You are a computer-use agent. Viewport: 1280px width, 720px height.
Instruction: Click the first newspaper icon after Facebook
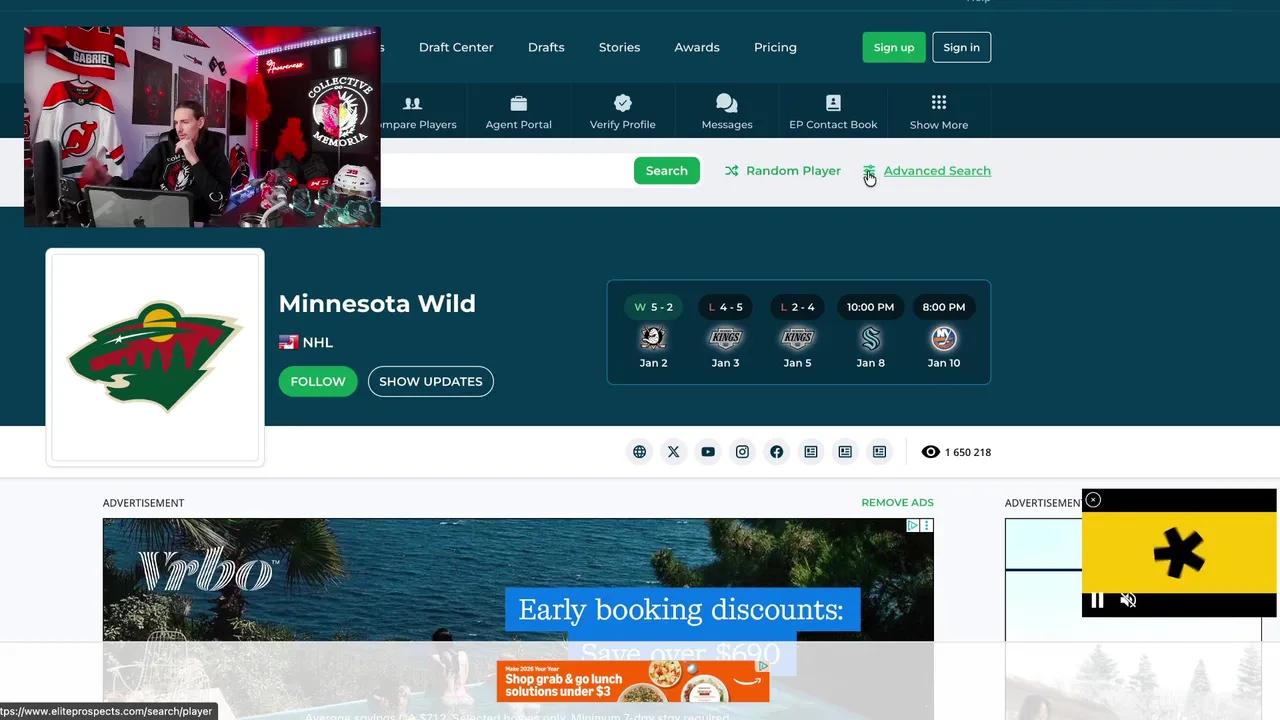pyautogui.click(x=811, y=452)
